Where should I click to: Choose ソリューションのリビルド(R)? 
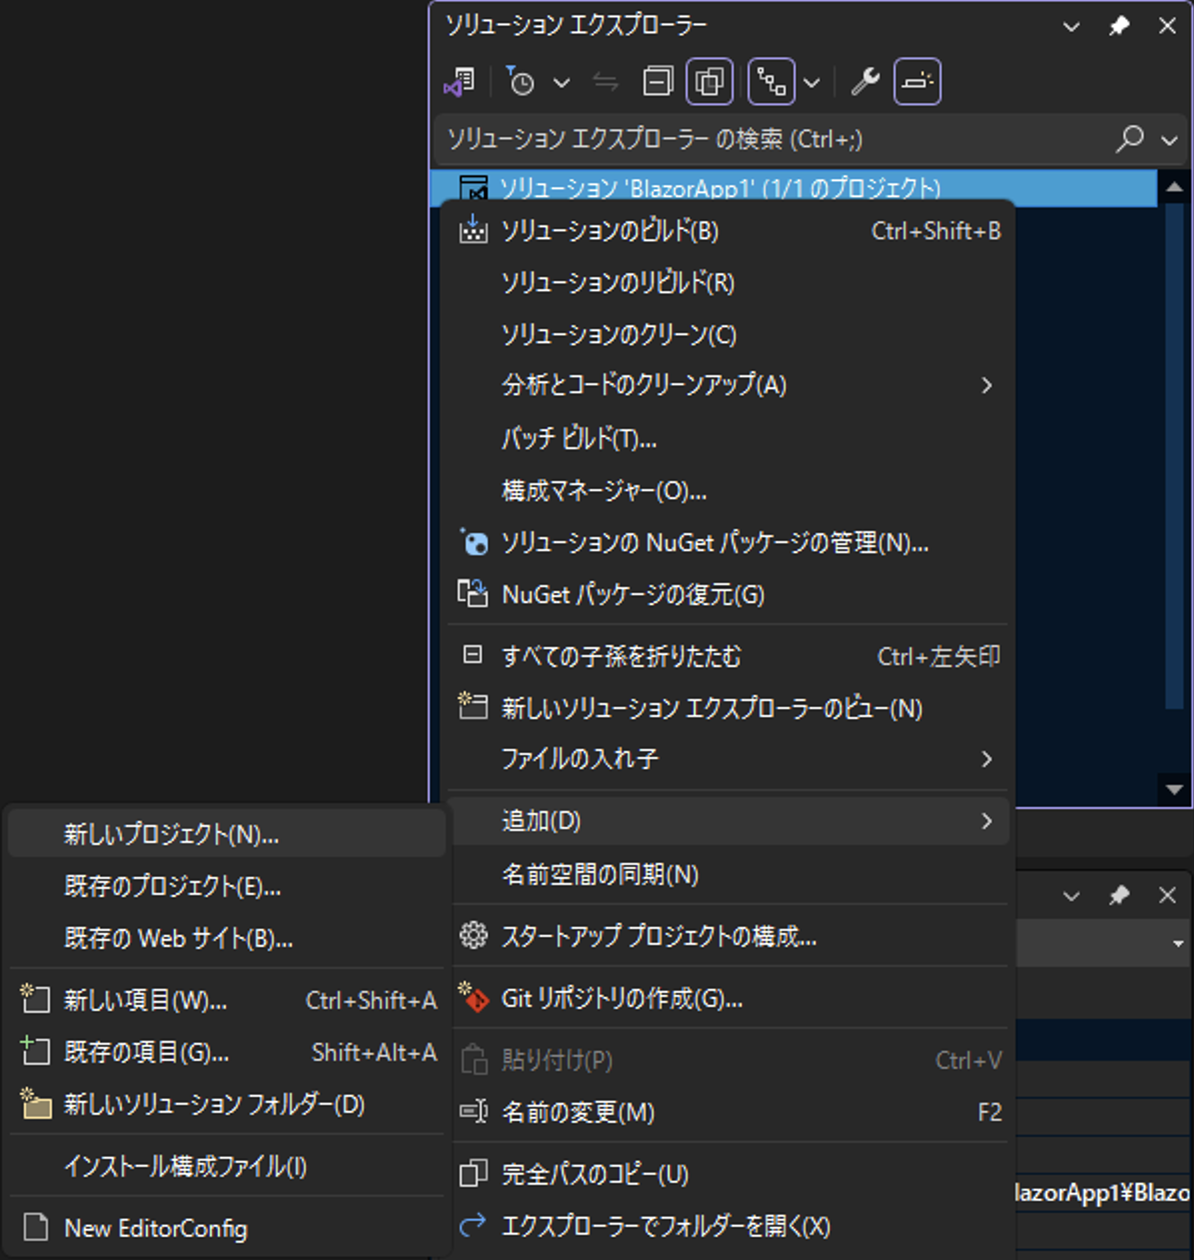point(730,283)
